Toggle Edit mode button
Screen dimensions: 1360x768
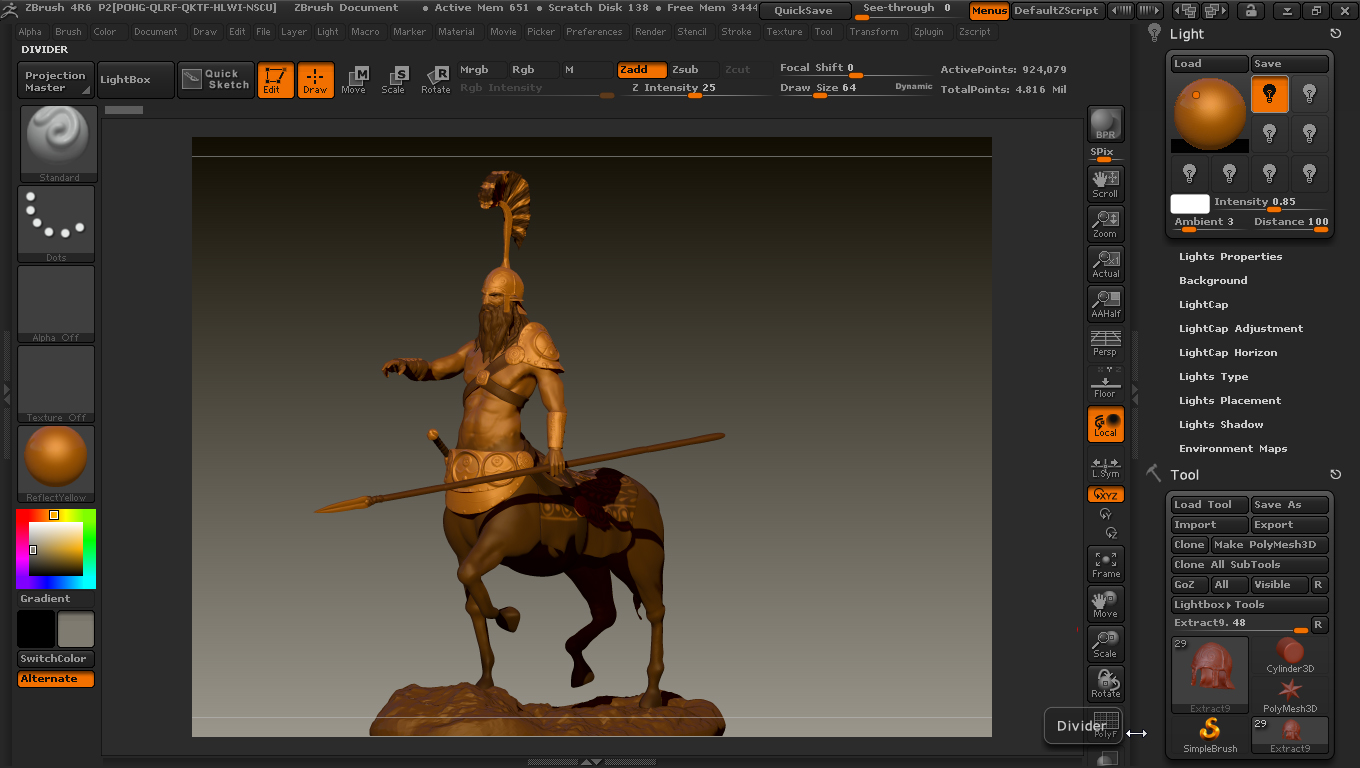click(275, 80)
